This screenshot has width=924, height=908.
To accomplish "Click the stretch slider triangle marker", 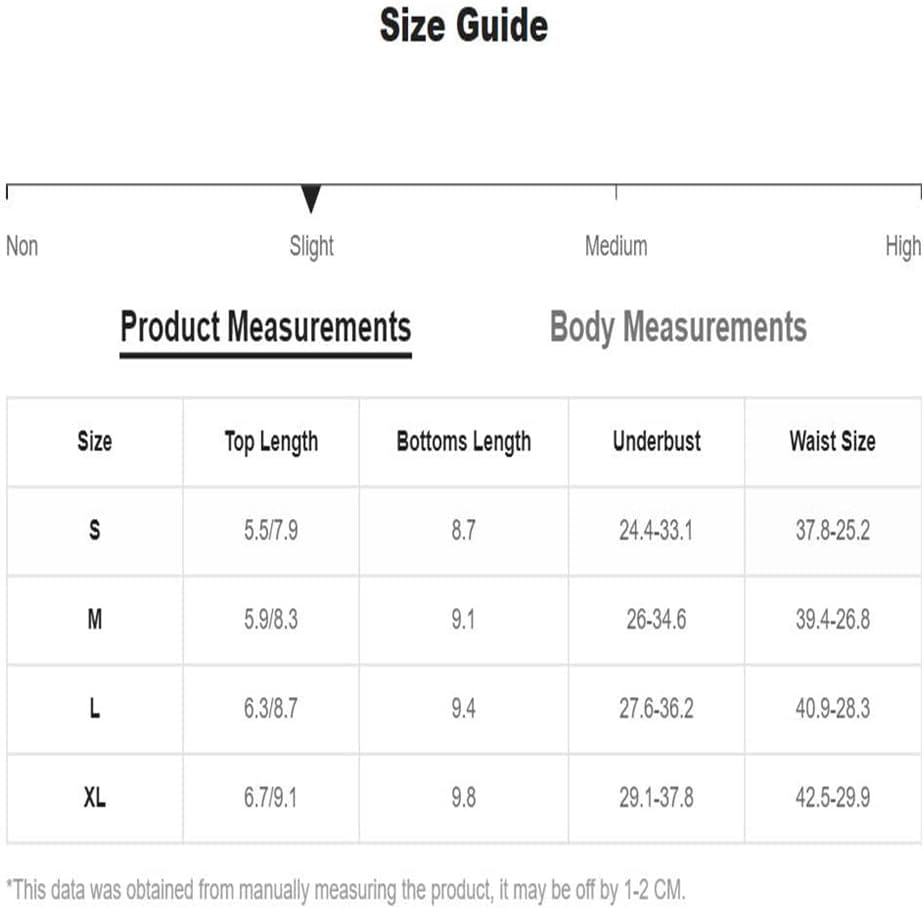I will coord(311,198).
